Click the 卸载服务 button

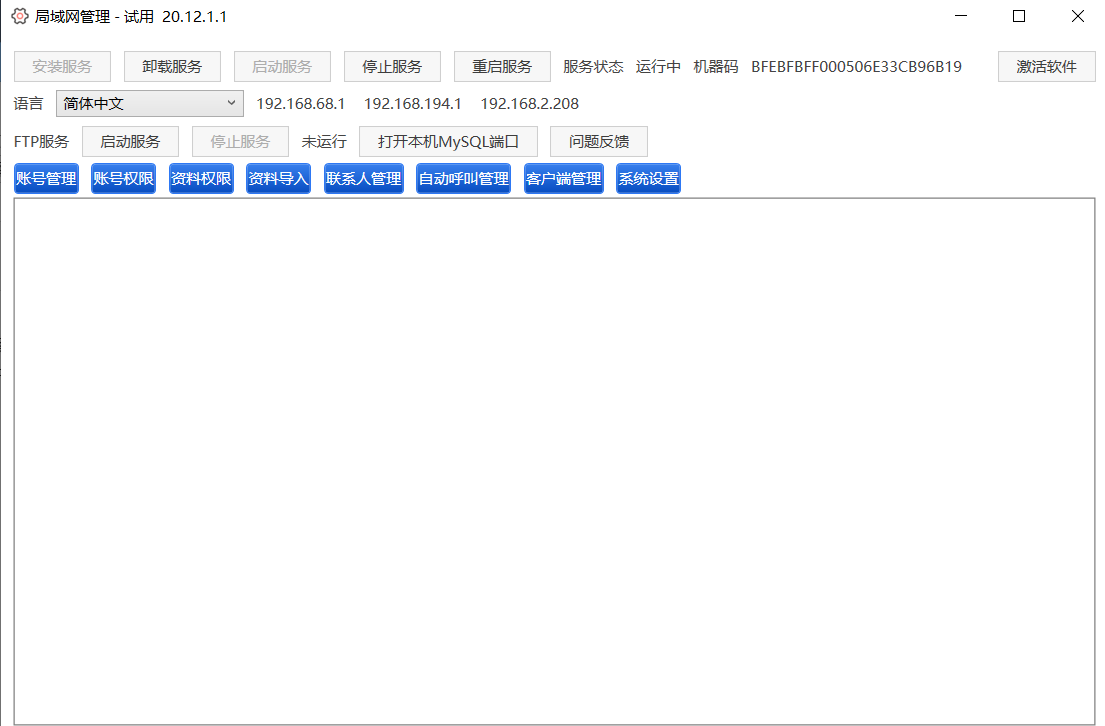[172, 67]
